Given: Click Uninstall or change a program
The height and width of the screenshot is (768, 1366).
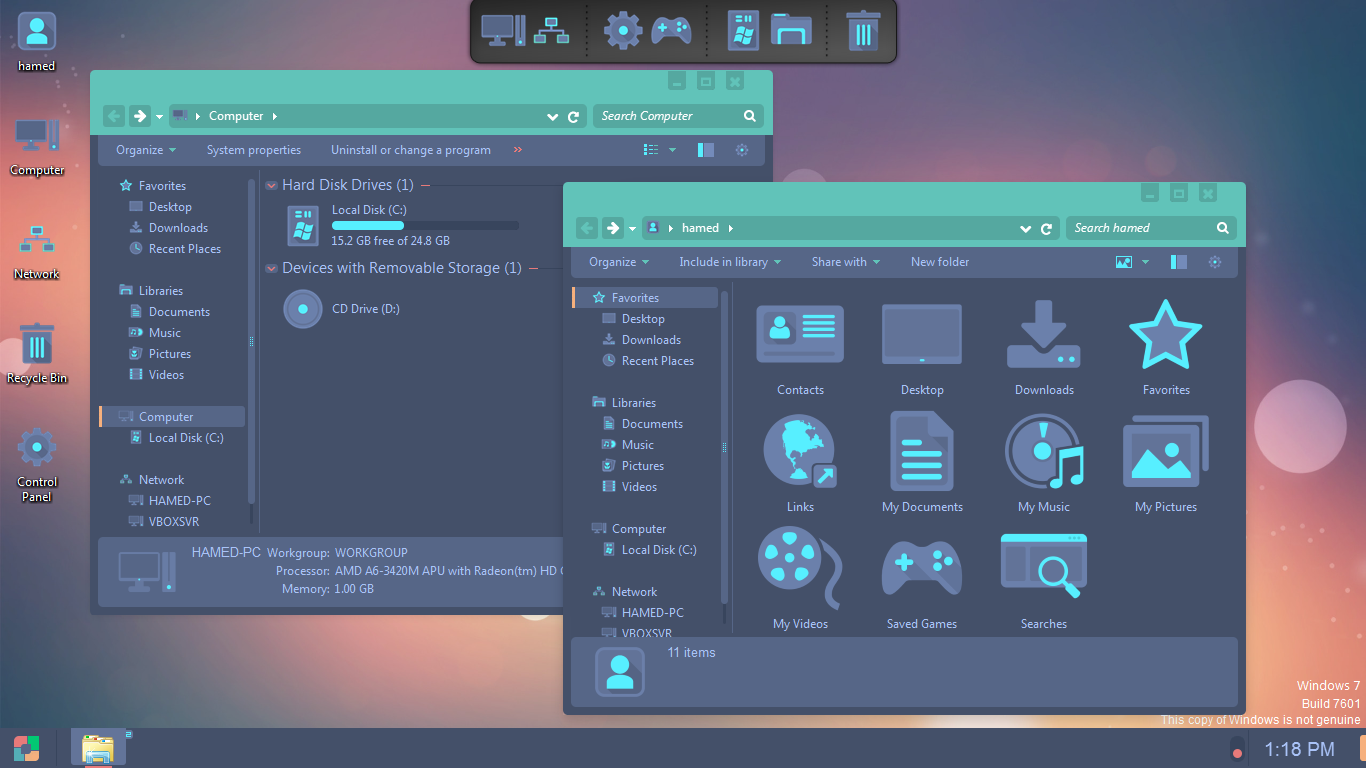Looking at the screenshot, I should pyautogui.click(x=410, y=150).
